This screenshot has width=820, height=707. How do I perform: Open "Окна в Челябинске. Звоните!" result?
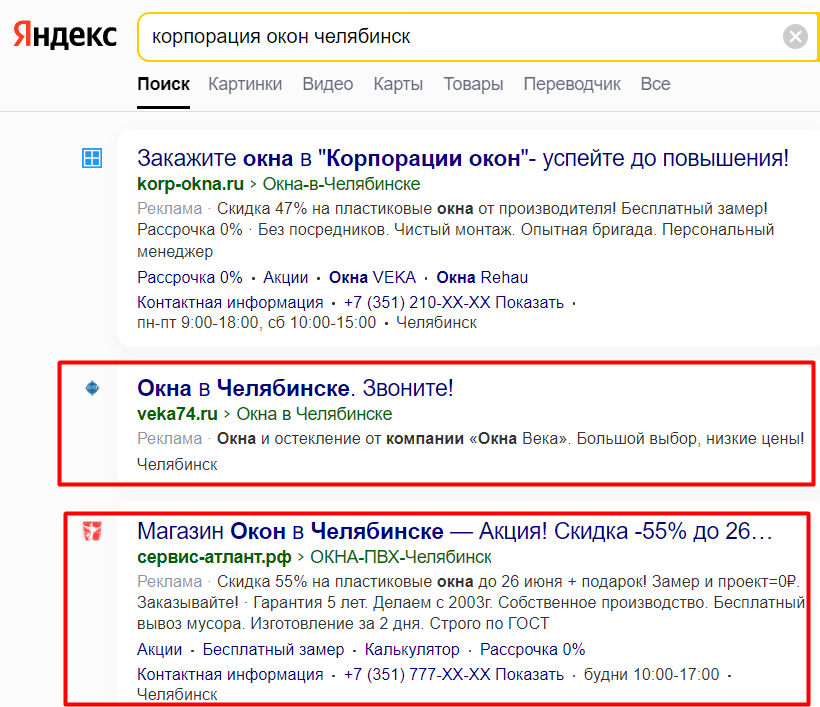(x=295, y=388)
